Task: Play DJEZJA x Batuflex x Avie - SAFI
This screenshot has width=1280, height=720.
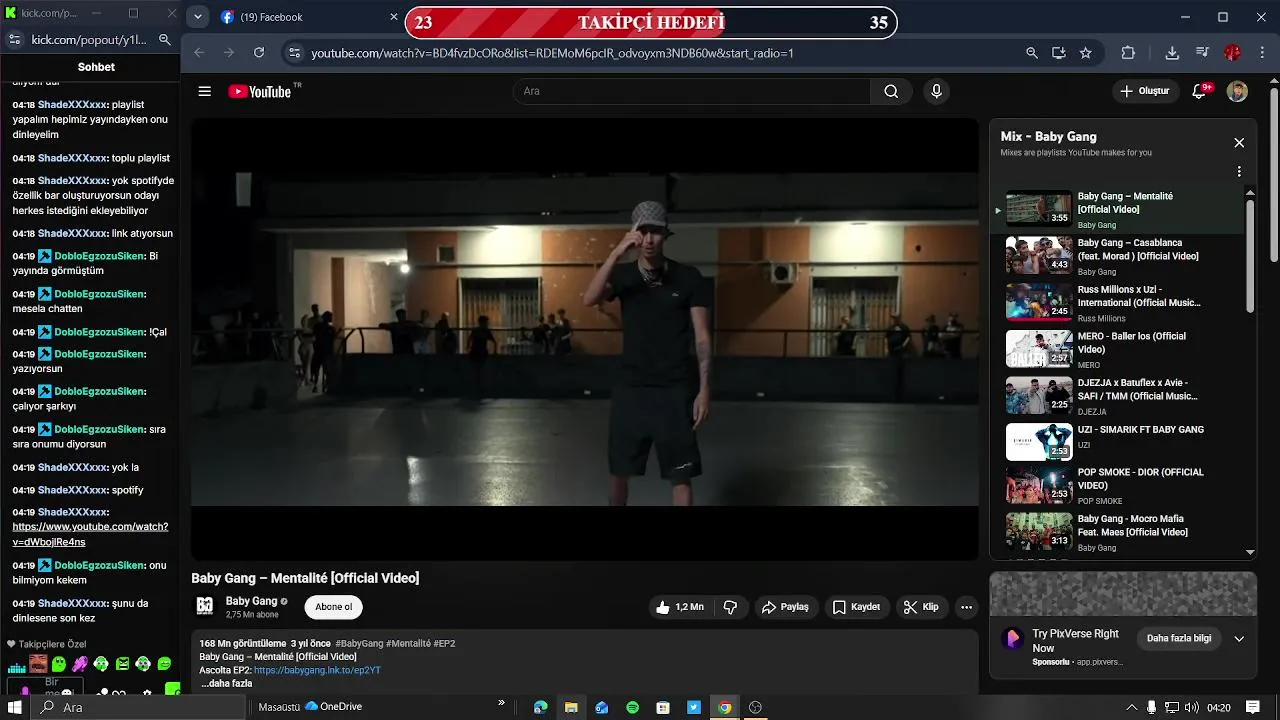Action: pos(1118,397)
